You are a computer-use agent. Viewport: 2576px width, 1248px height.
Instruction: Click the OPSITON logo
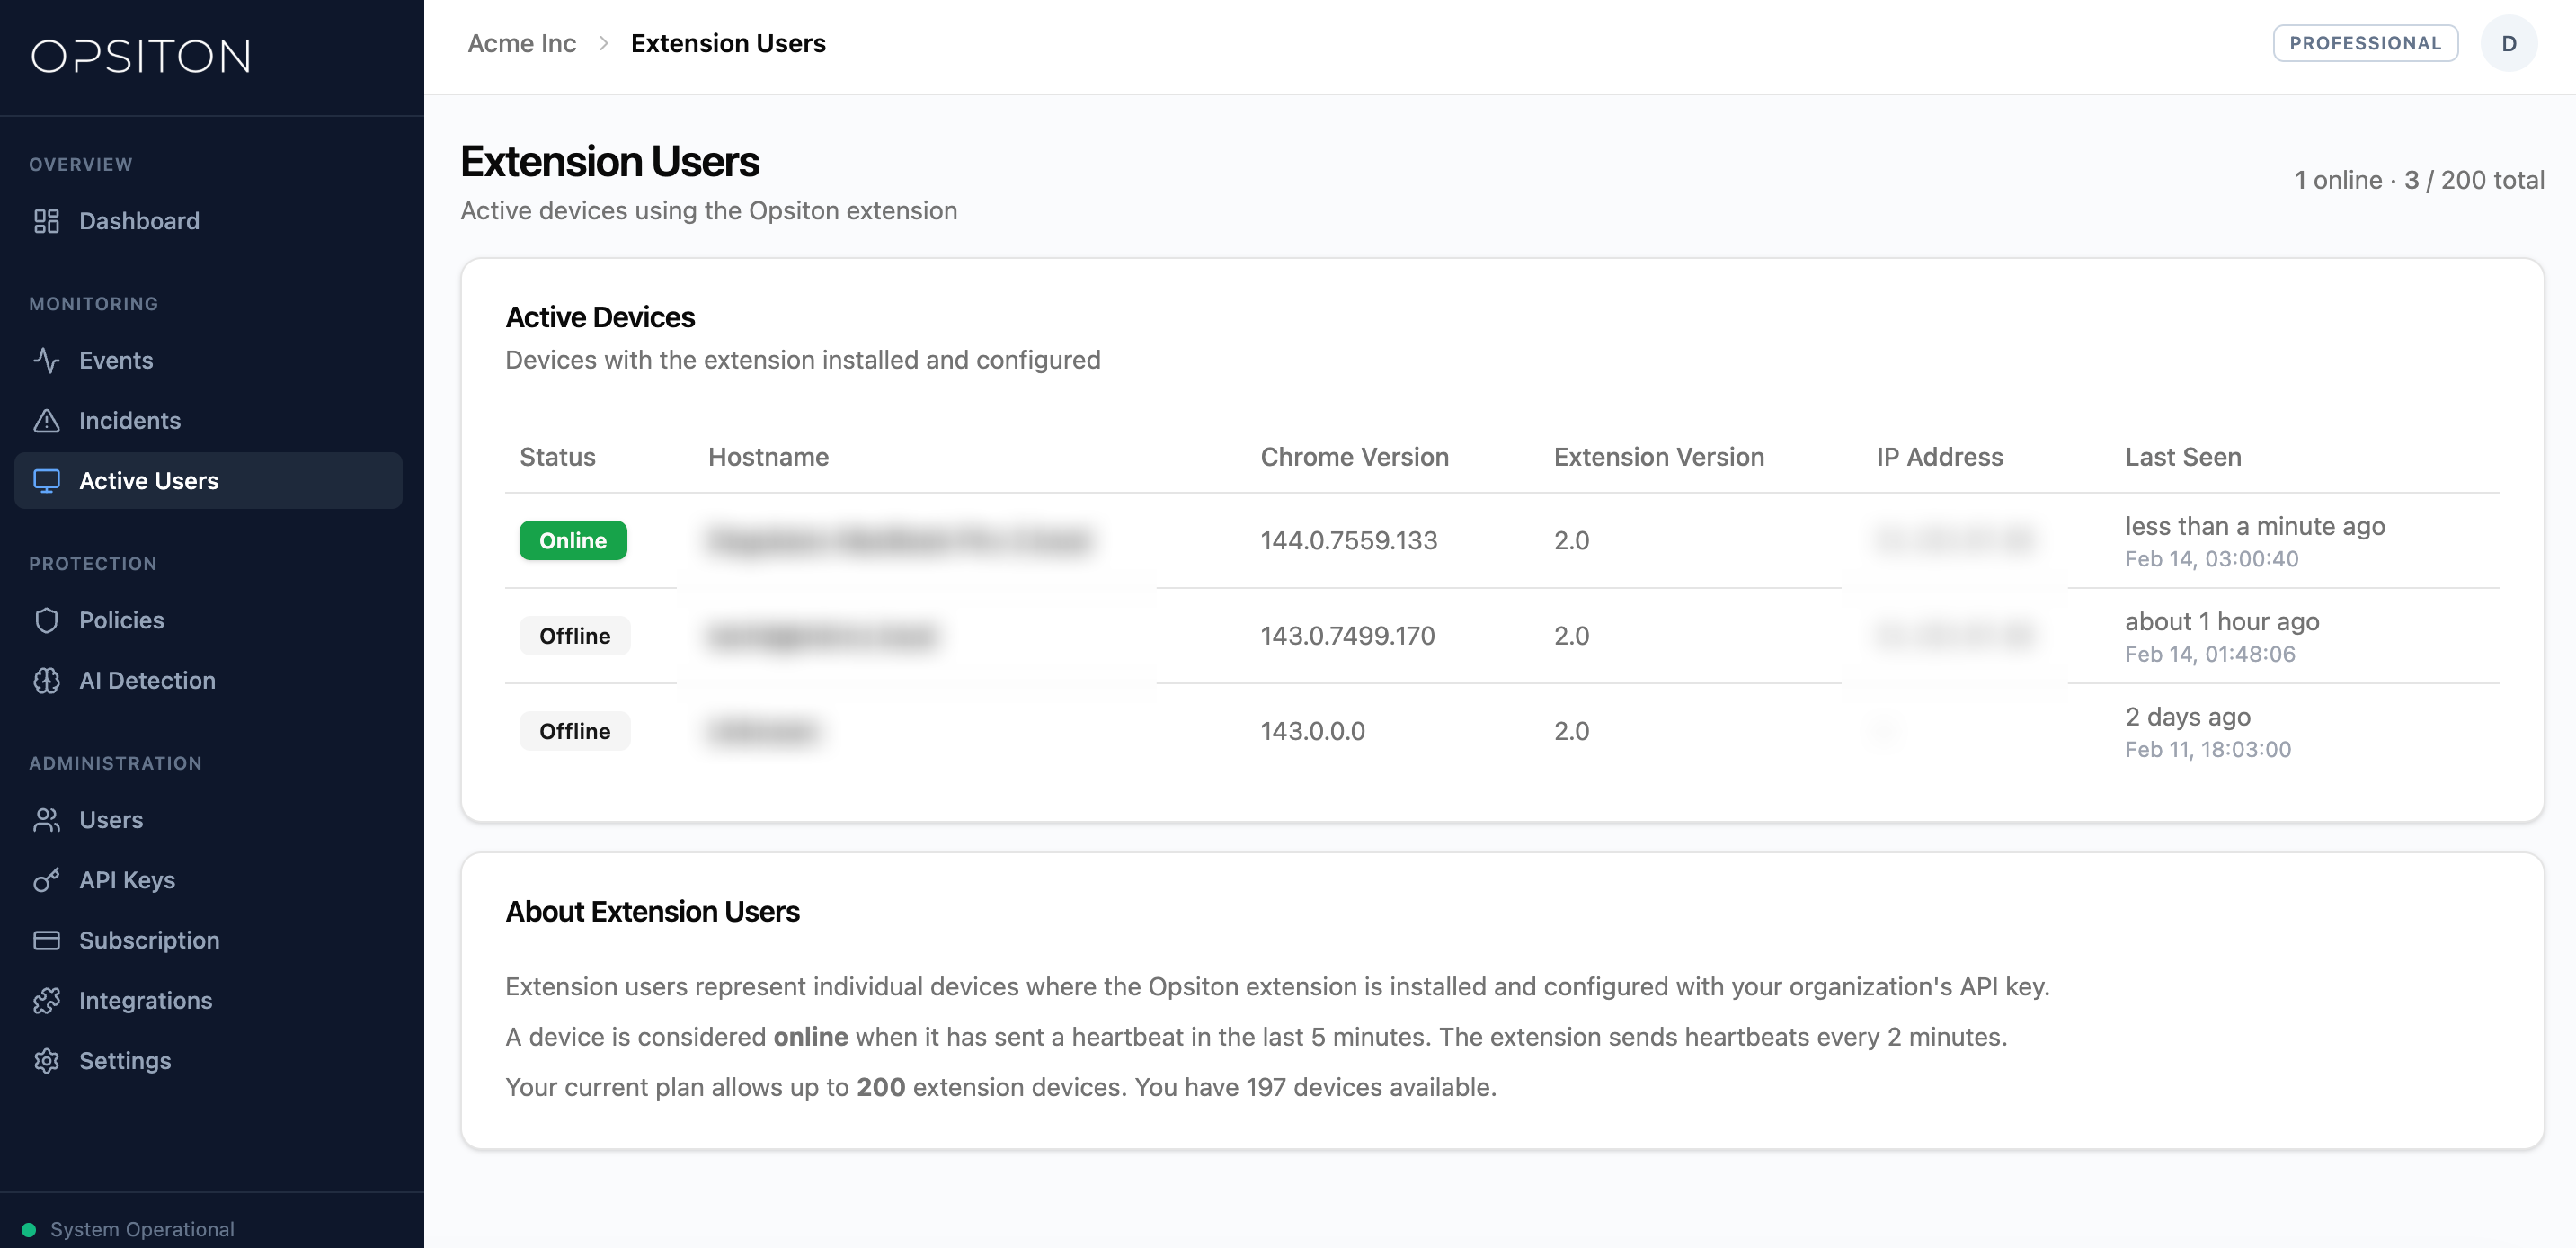(142, 57)
